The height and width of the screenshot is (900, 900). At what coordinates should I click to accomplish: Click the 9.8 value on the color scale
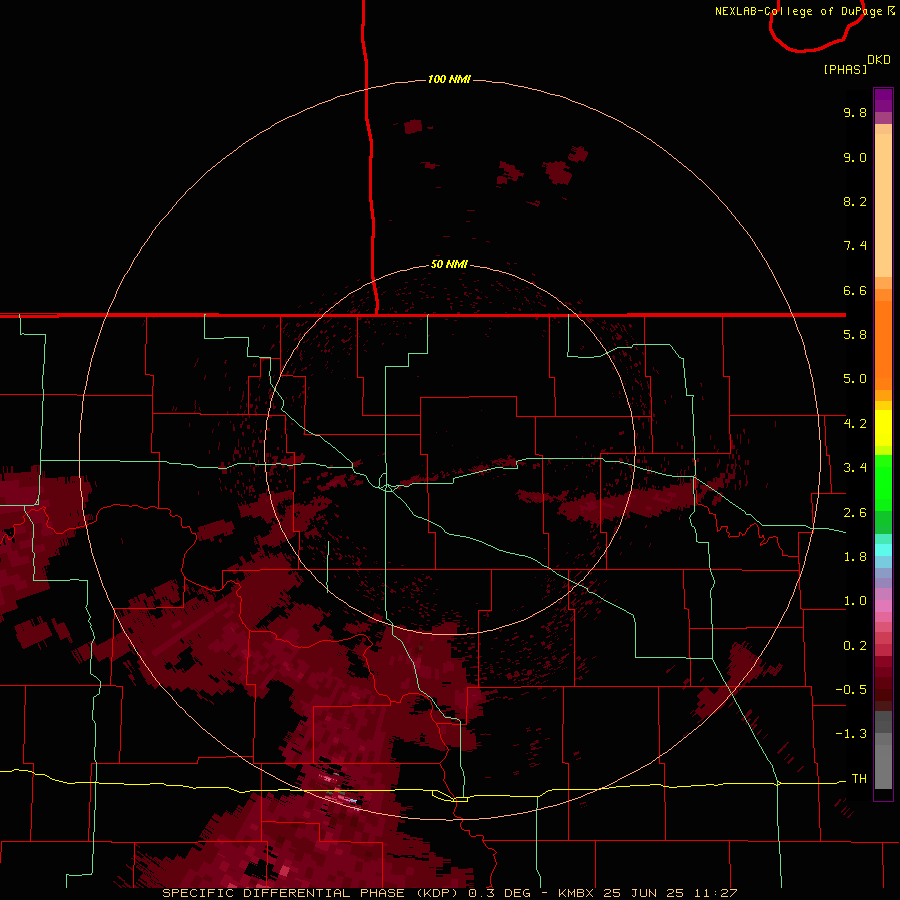[855, 112]
